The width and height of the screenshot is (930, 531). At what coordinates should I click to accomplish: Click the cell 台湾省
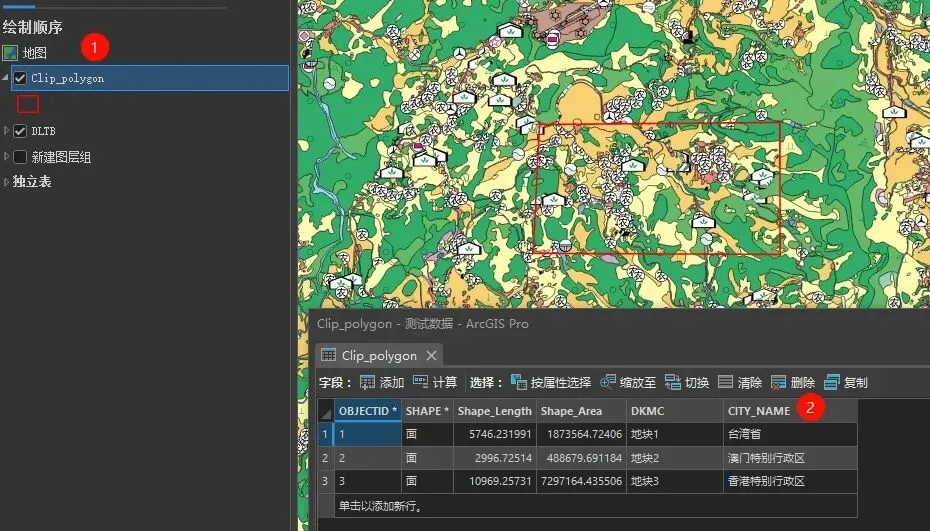790,434
